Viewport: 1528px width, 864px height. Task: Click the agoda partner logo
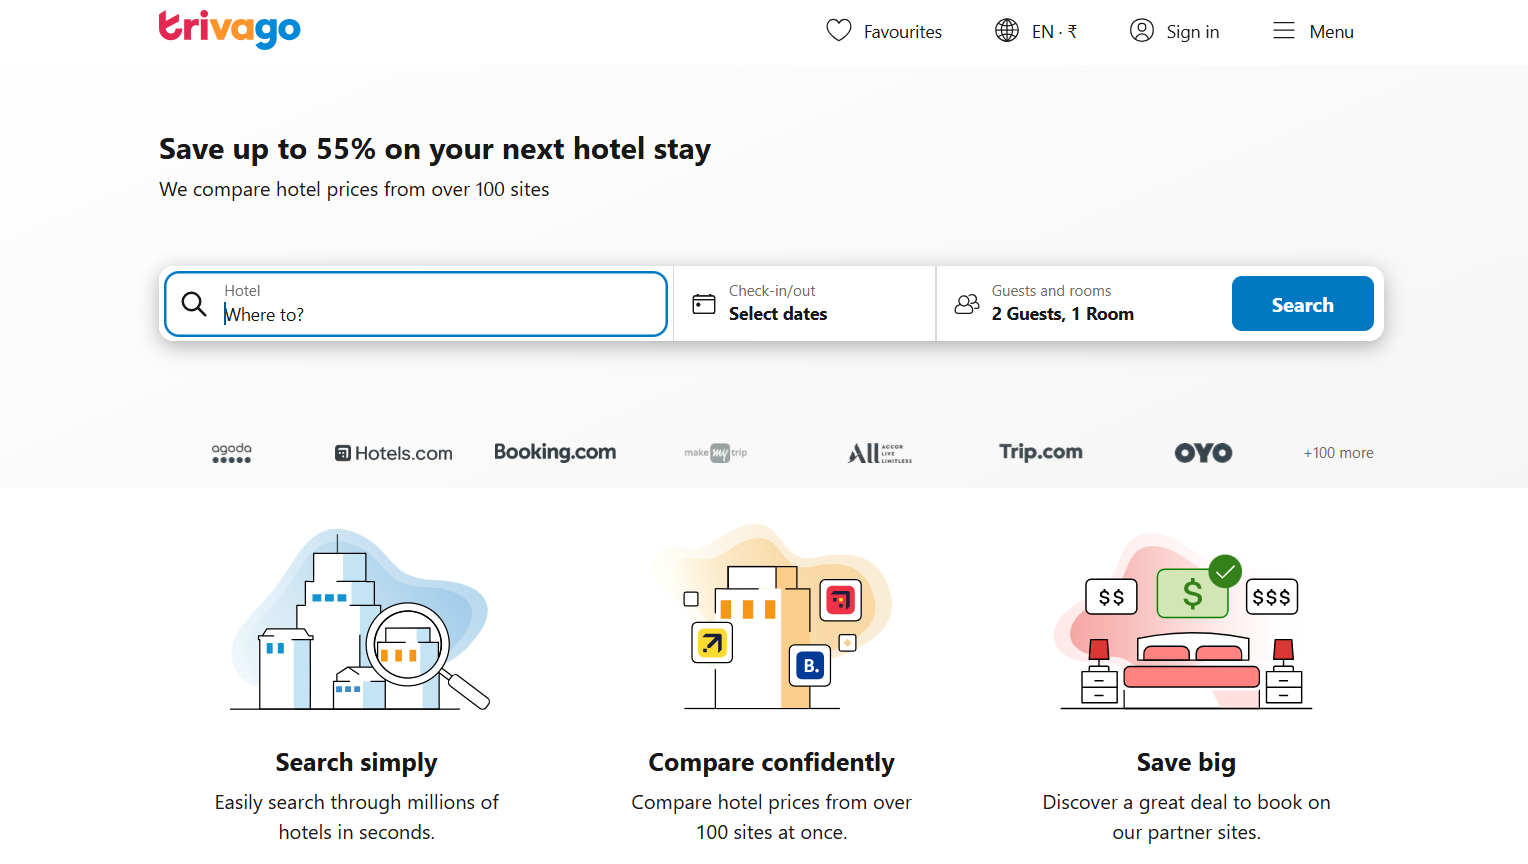point(231,452)
